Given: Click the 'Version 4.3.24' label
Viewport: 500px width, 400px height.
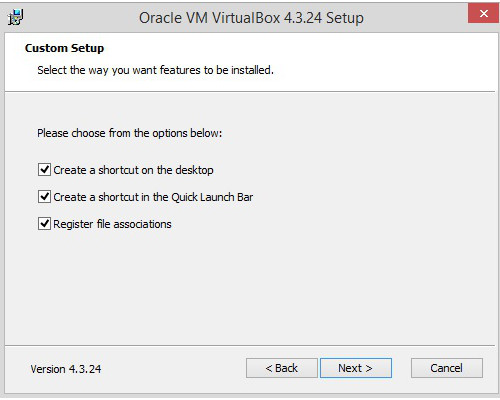Looking at the screenshot, I should tap(66, 369).
